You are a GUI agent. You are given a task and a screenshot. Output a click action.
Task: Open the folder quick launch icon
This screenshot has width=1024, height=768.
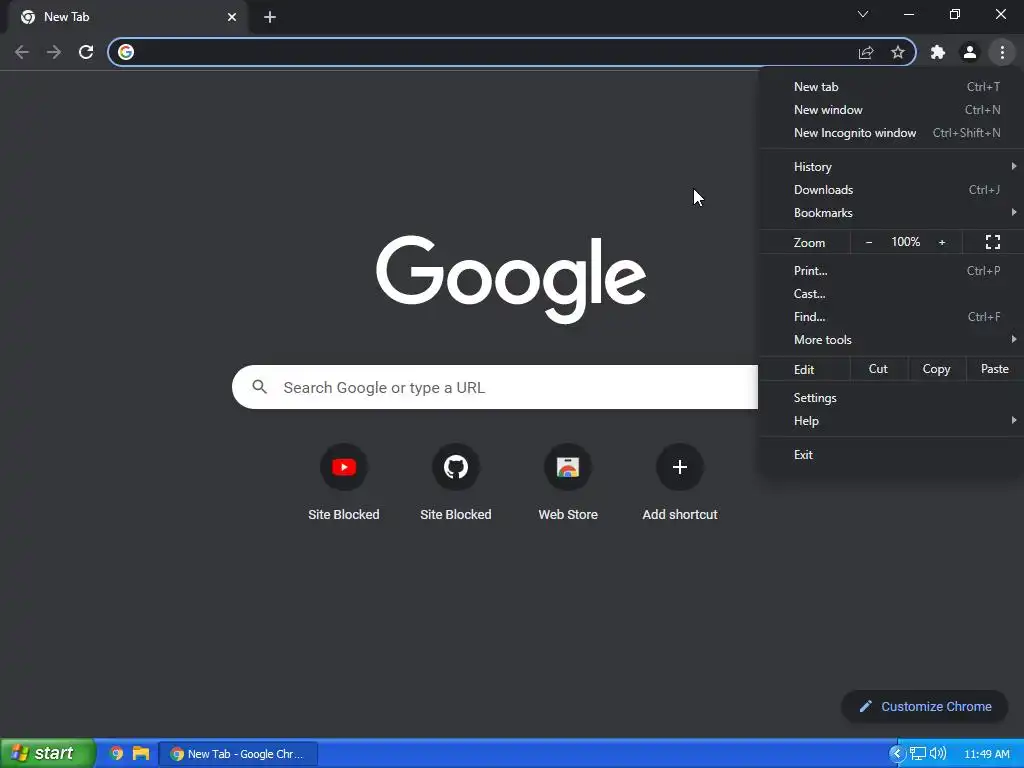coord(140,754)
